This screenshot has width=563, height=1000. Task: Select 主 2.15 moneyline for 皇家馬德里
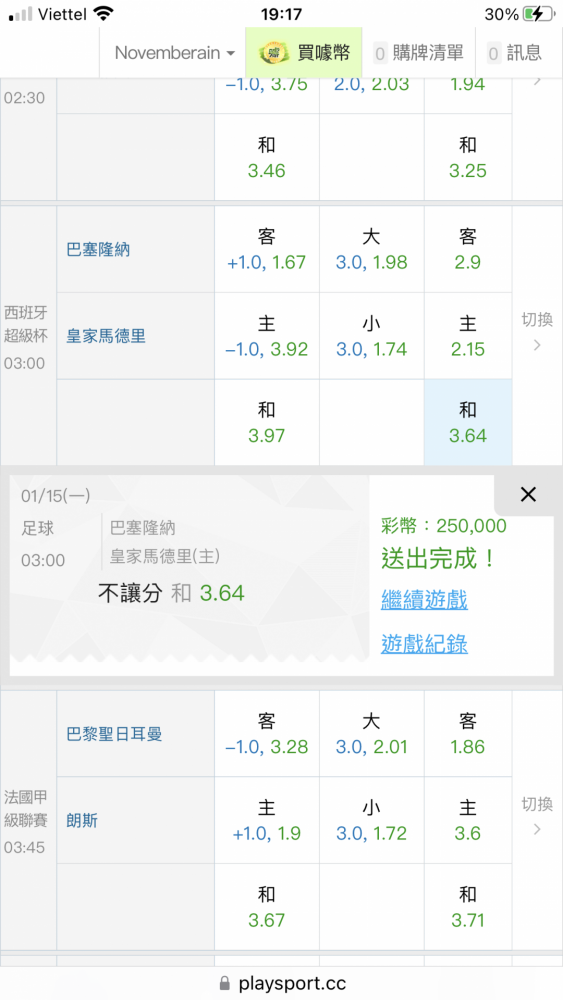pos(468,336)
